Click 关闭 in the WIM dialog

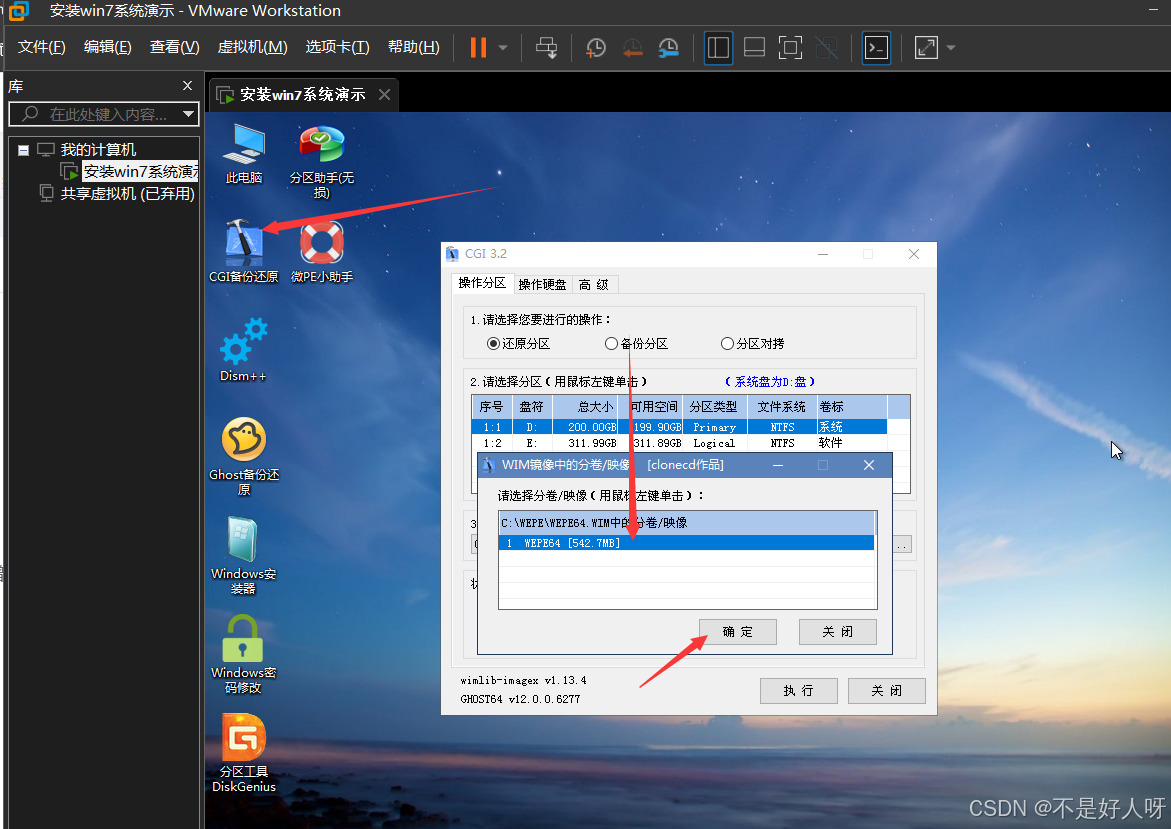[x=838, y=632]
